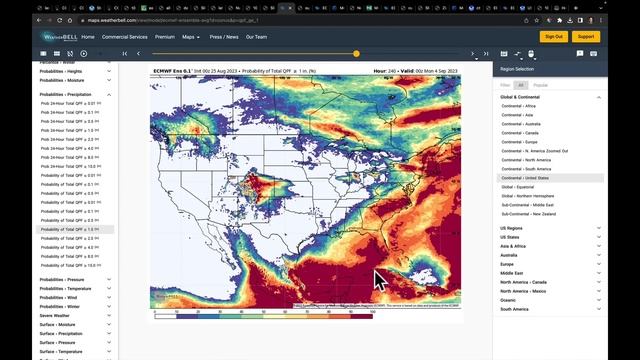Click the forecast timeline track
The height and width of the screenshot is (360, 640).
pos(305,53)
